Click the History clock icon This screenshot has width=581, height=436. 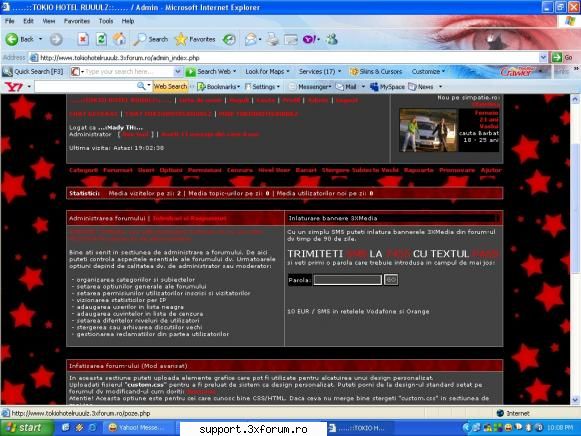point(229,39)
